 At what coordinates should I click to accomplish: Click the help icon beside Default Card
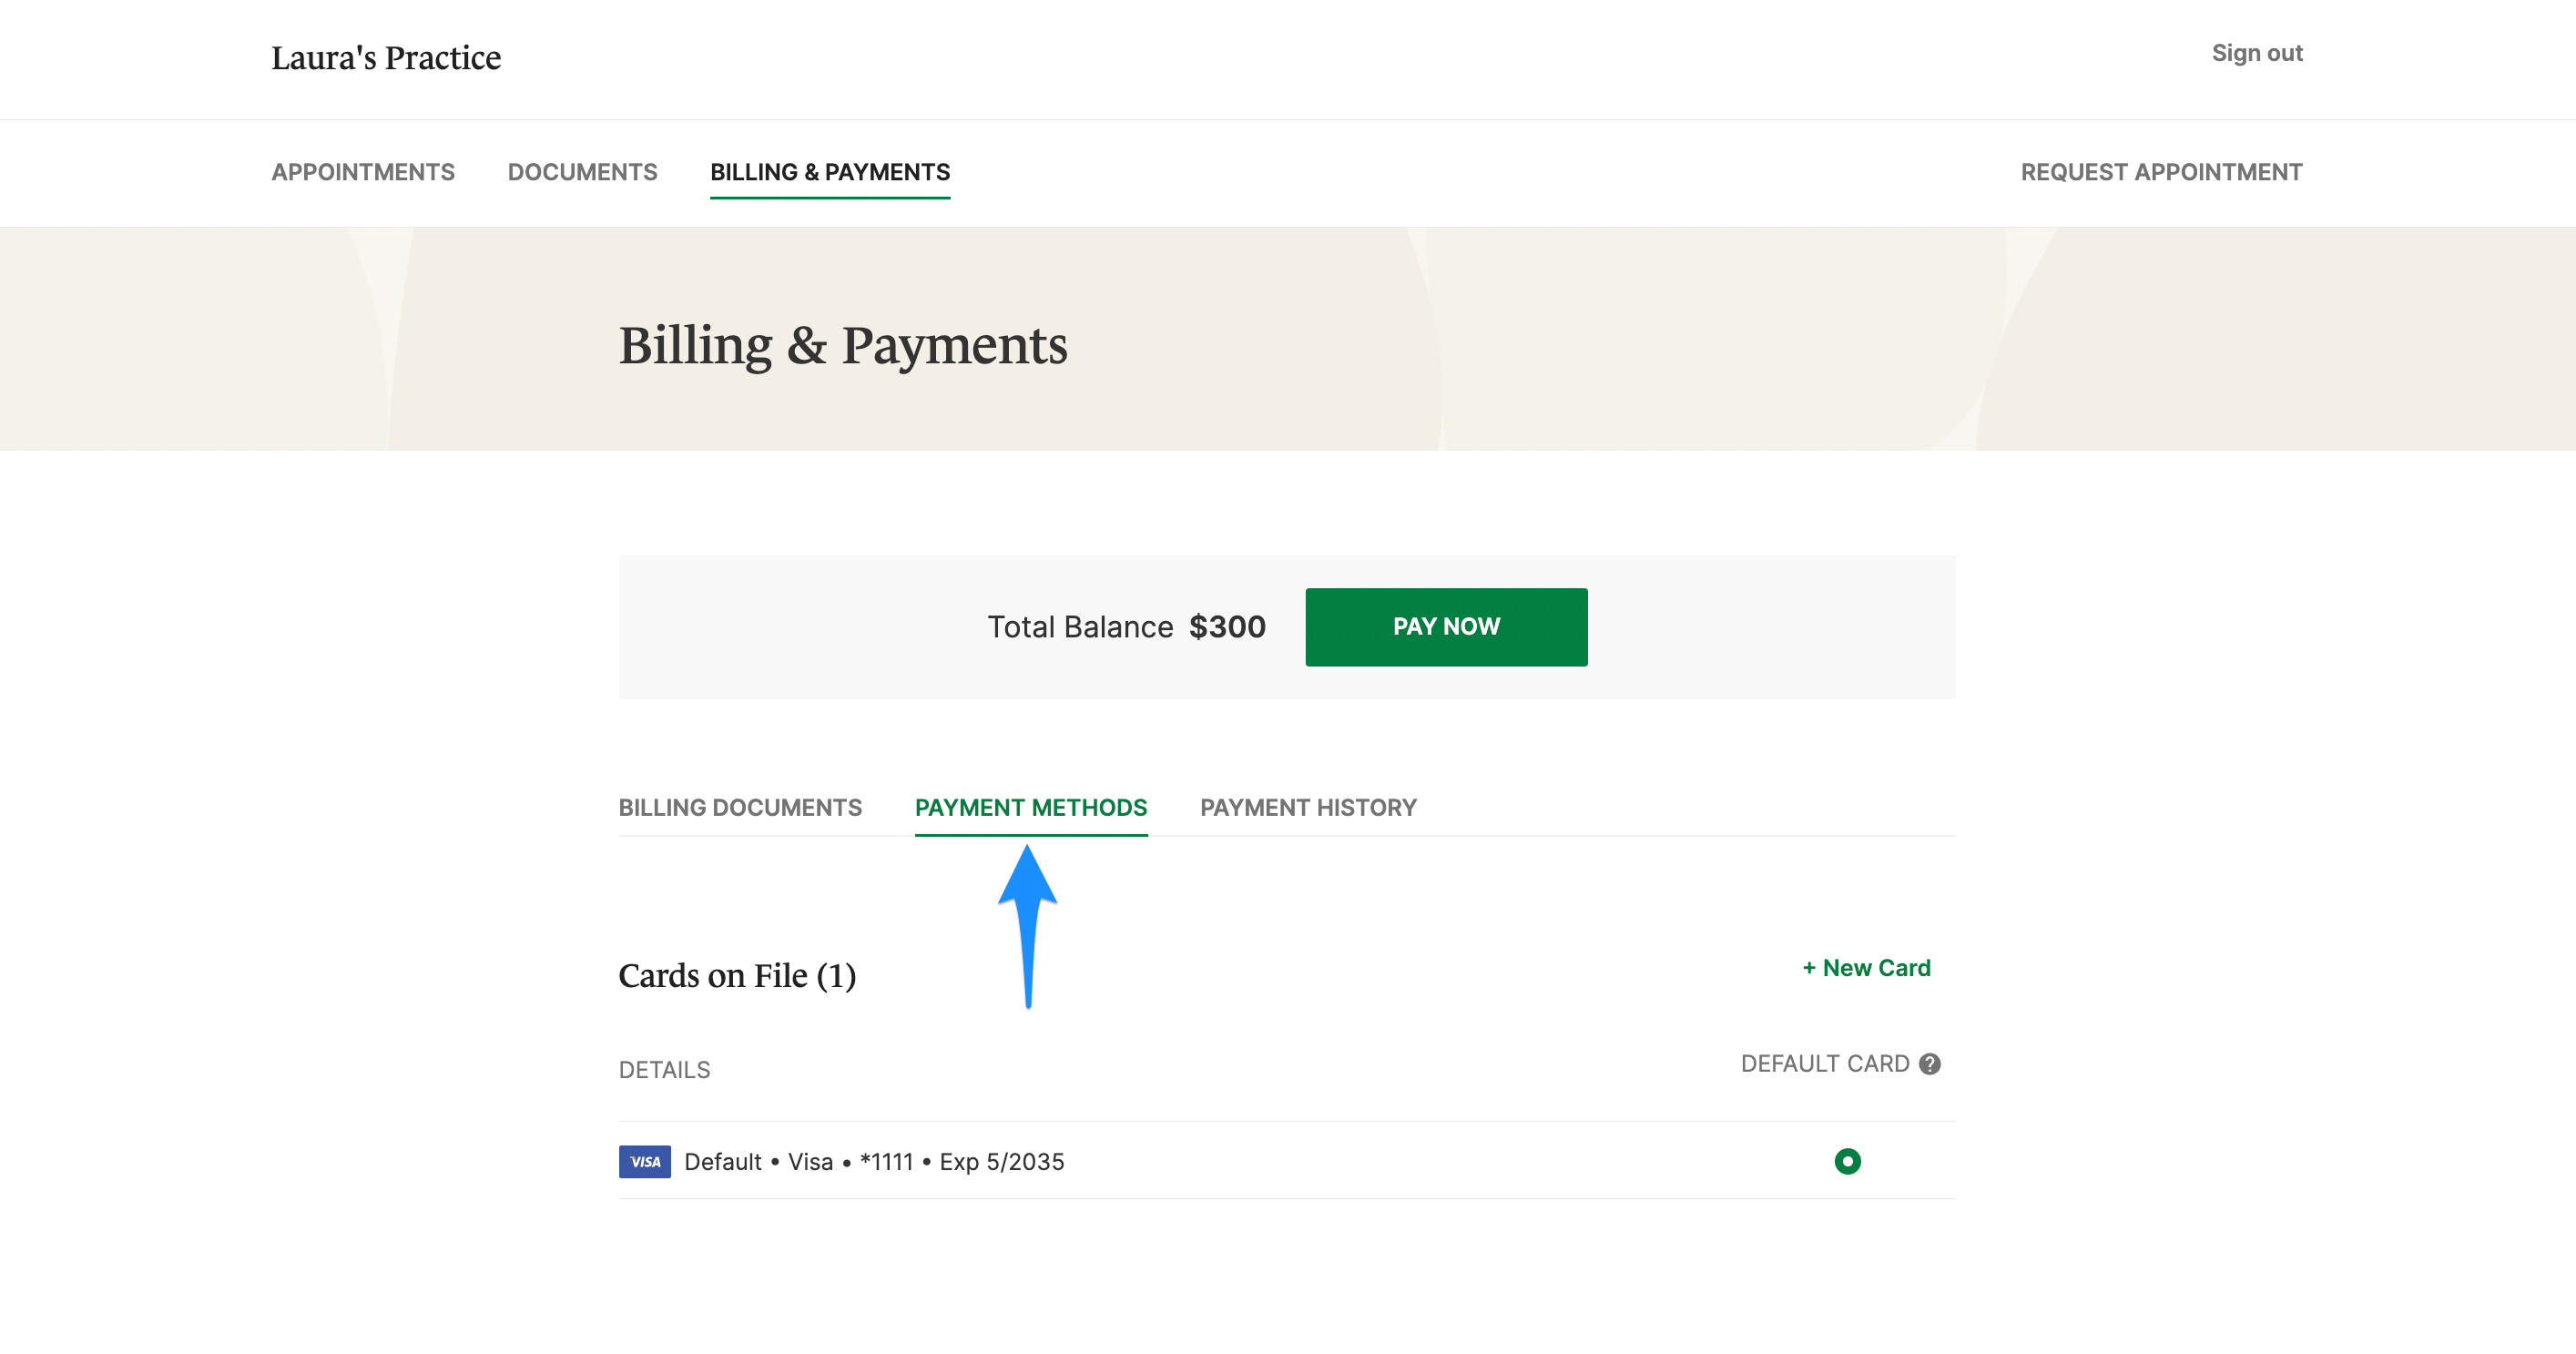[x=1930, y=1063]
